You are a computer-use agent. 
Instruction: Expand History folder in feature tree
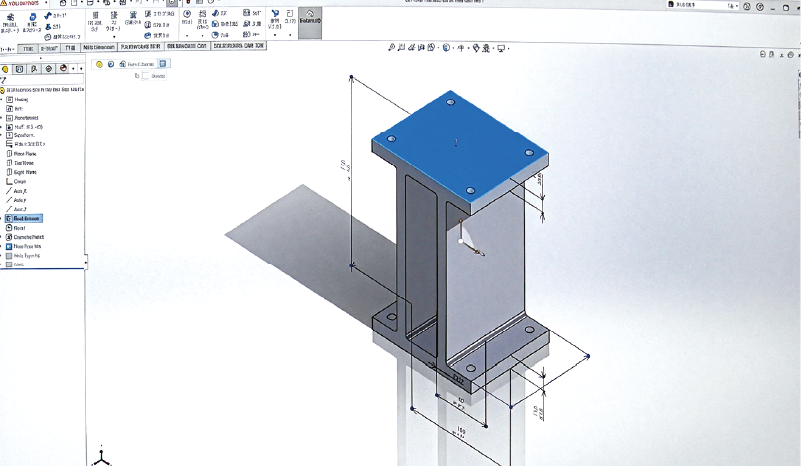(x=2, y=100)
